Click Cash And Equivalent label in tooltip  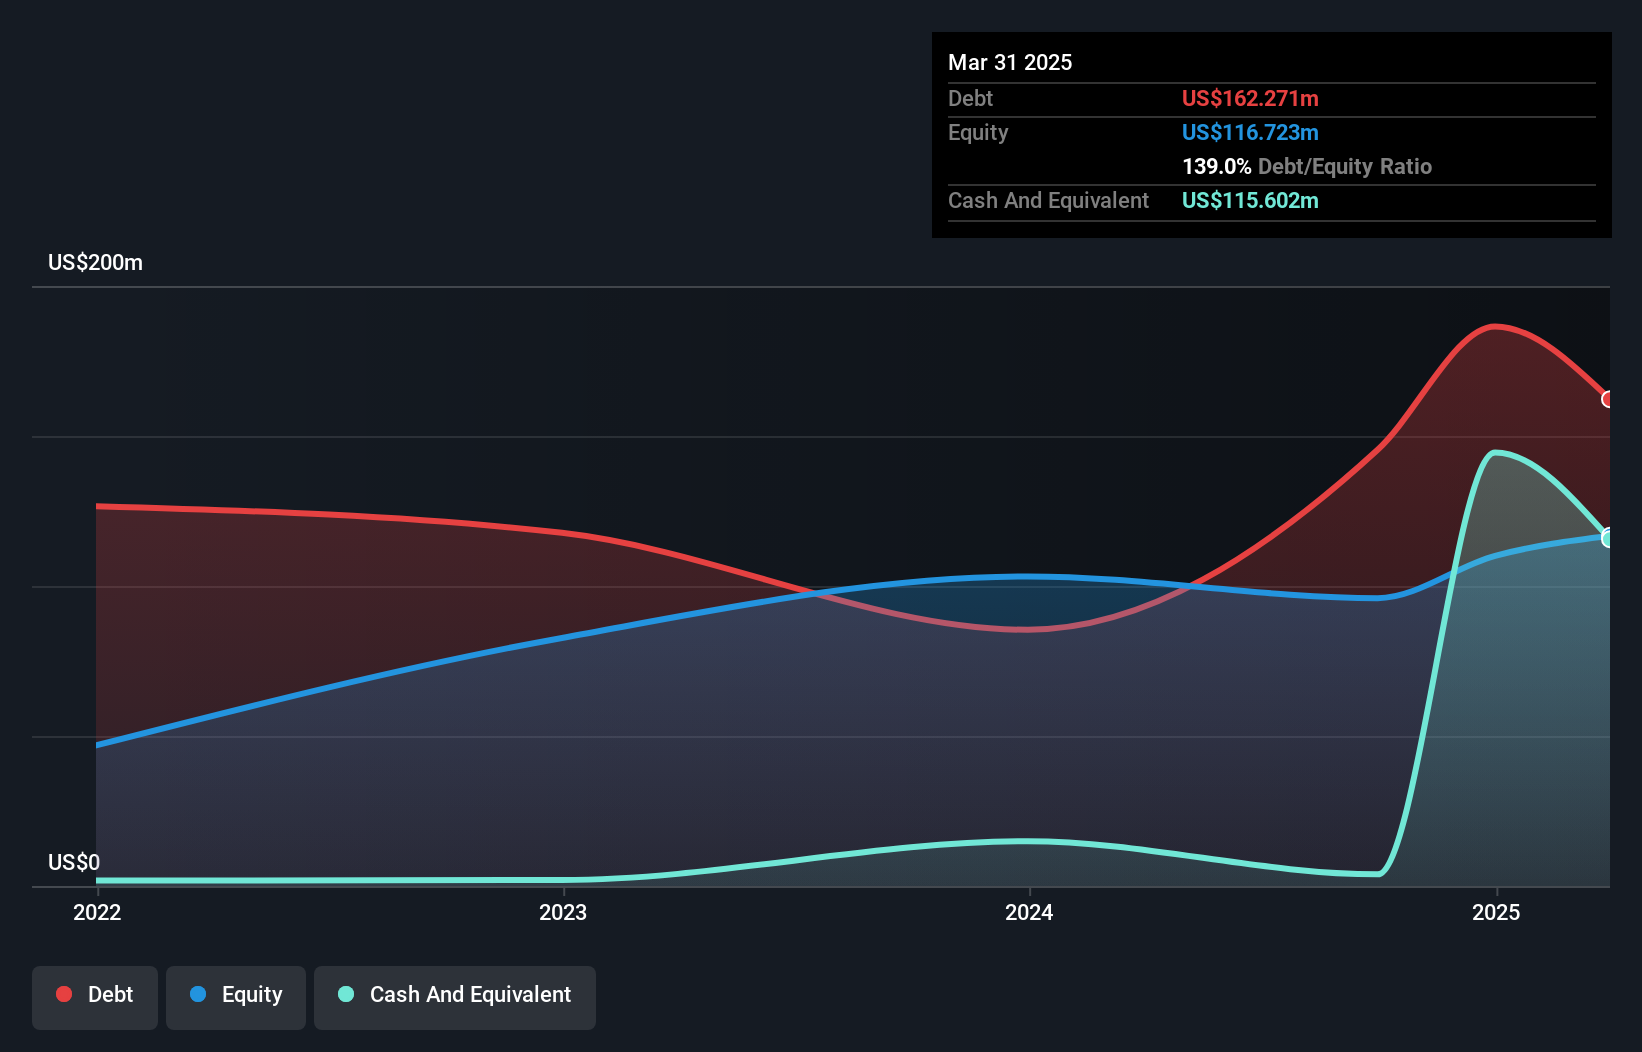[x=1048, y=200]
